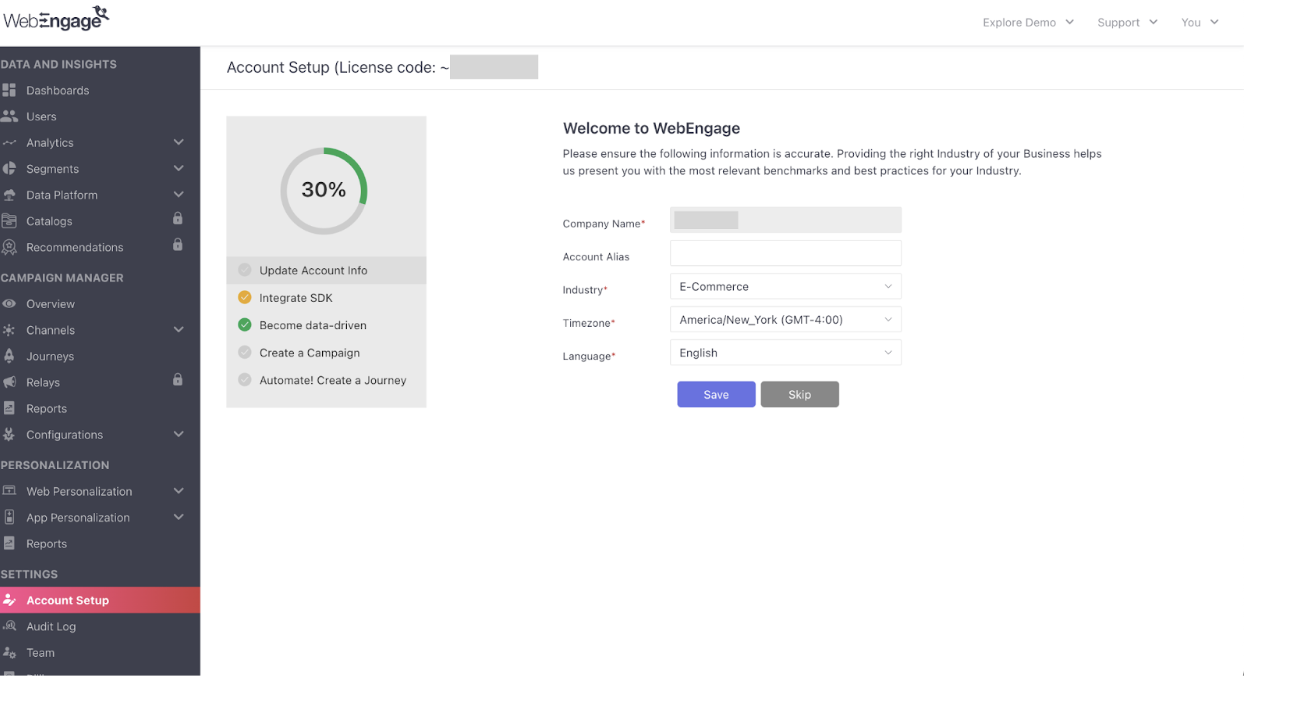Expand the Web Personalization chevron
1316x716 pixels.
[178, 491]
